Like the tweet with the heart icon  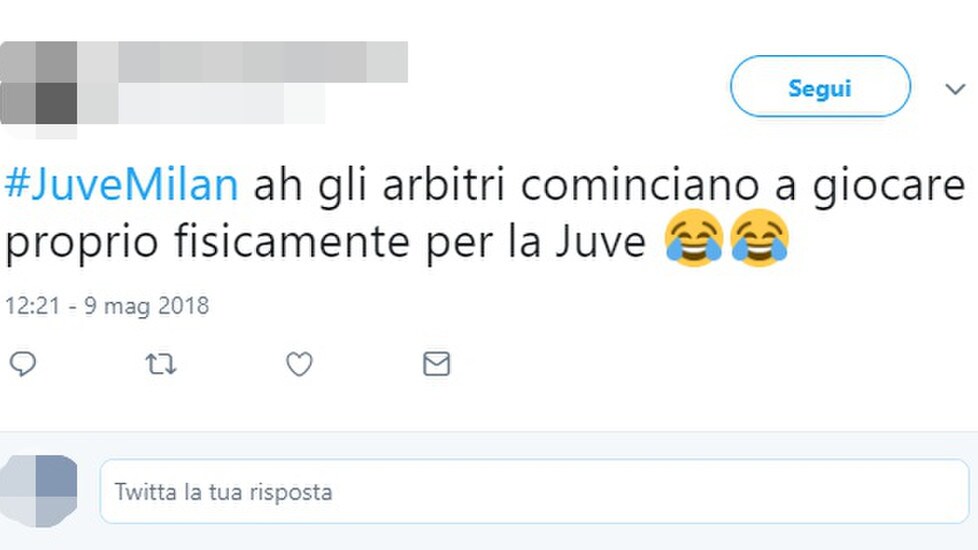[x=299, y=364]
